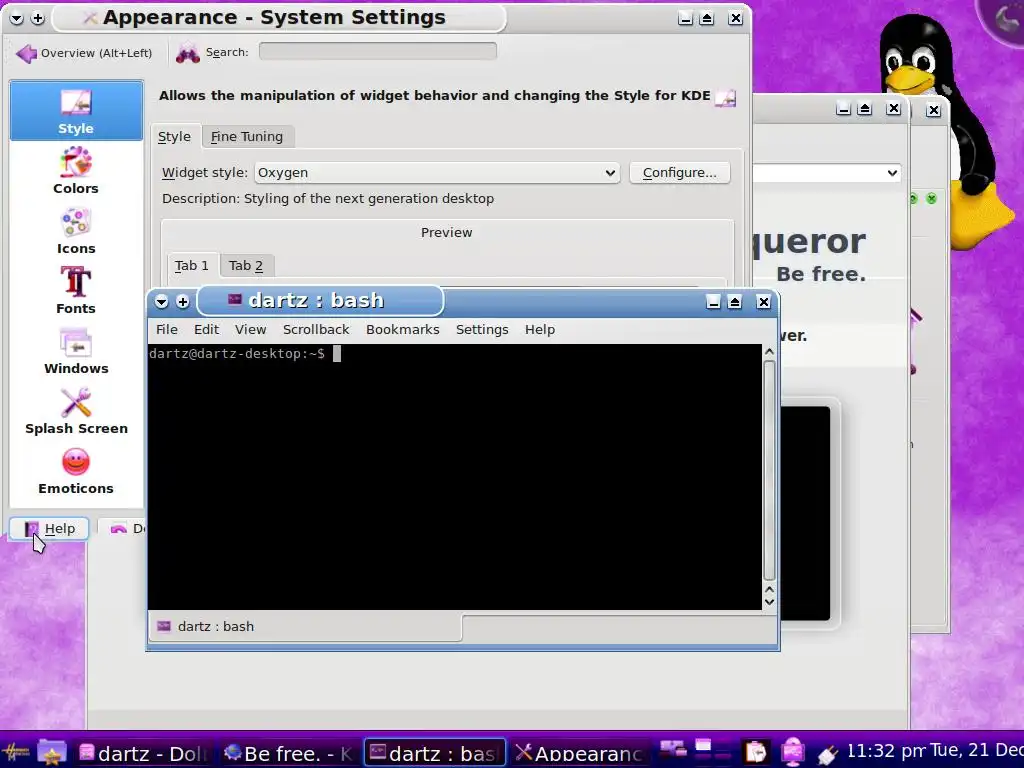Maximize the Konsole window
The height and width of the screenshot is (768, 1024).
735,302
